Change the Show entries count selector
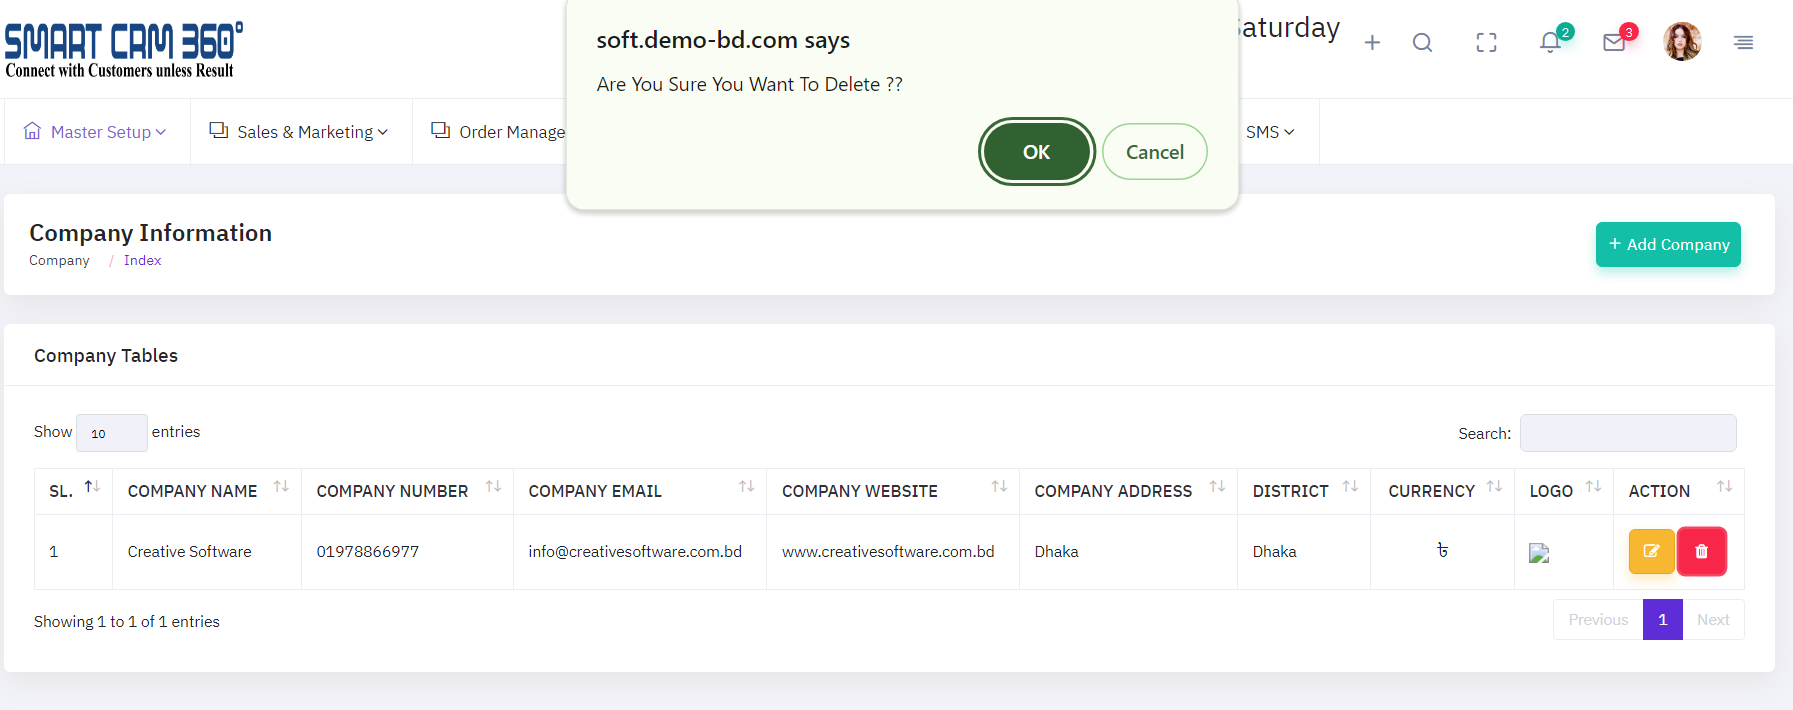1793x710 pixels. click(x=111, y=433)
